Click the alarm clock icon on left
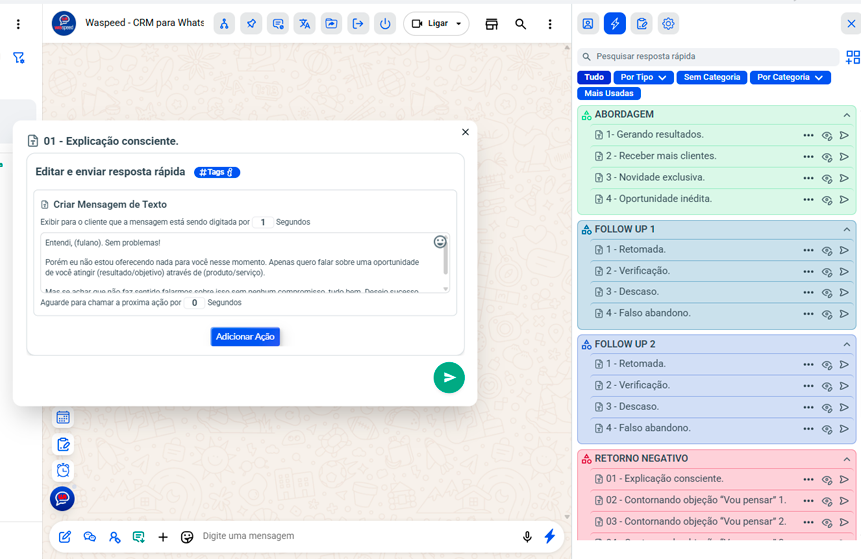 click(63, 470)
